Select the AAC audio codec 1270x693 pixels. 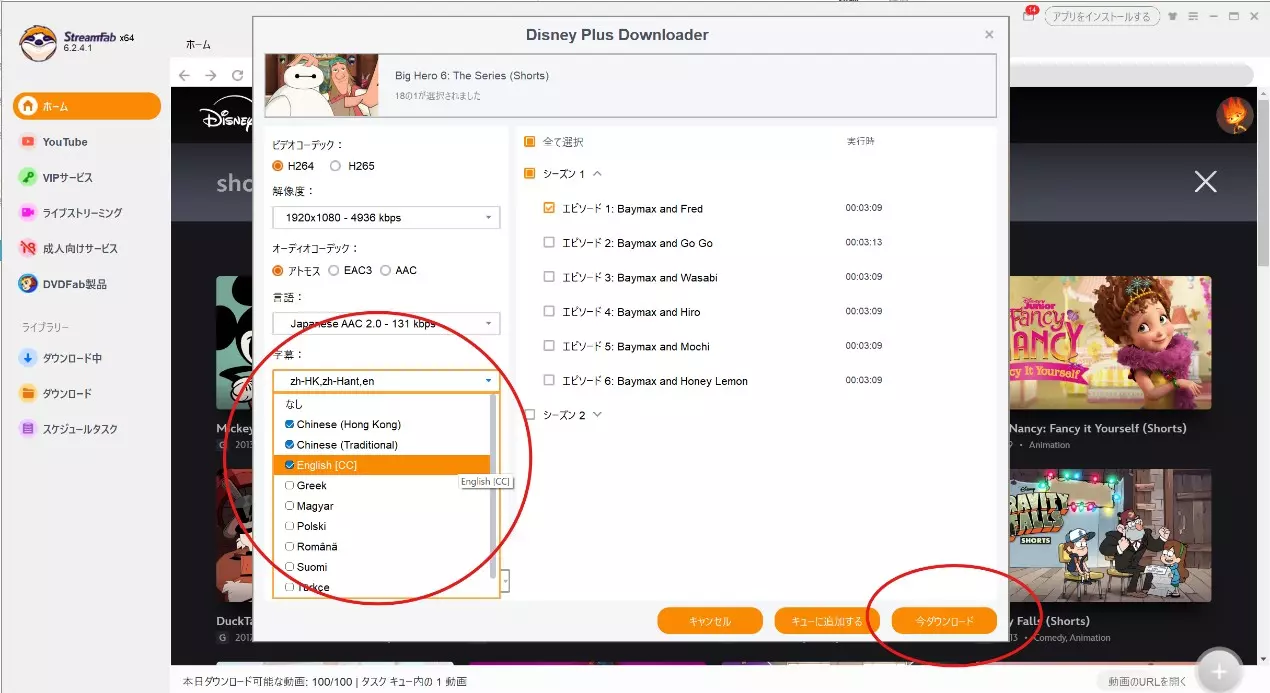(x=385, y=271)
